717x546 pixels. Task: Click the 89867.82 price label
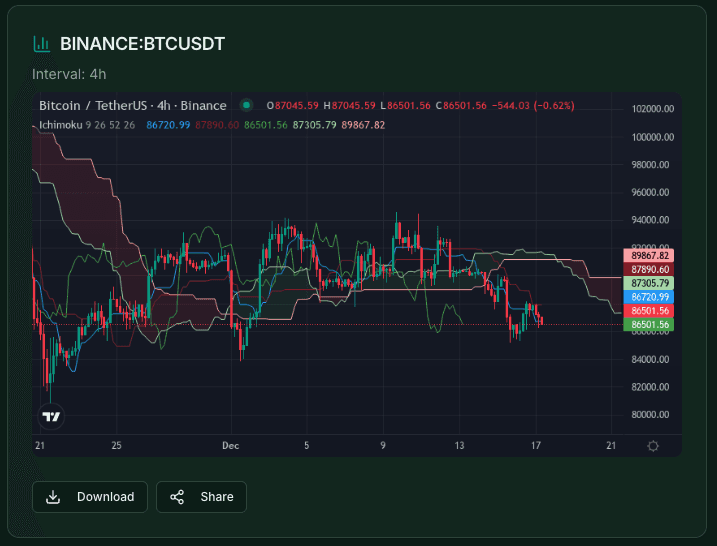coord(648,256)
